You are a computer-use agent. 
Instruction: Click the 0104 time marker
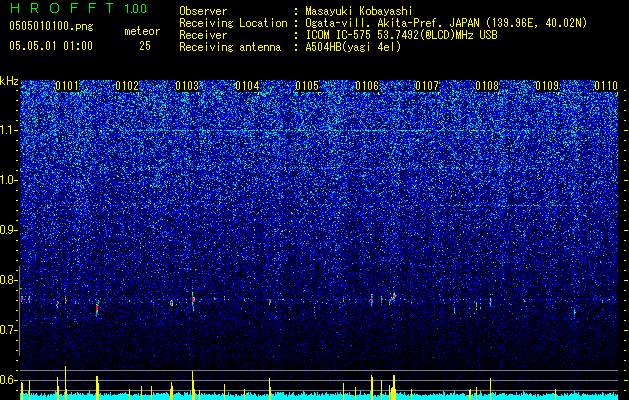point(247,86)
